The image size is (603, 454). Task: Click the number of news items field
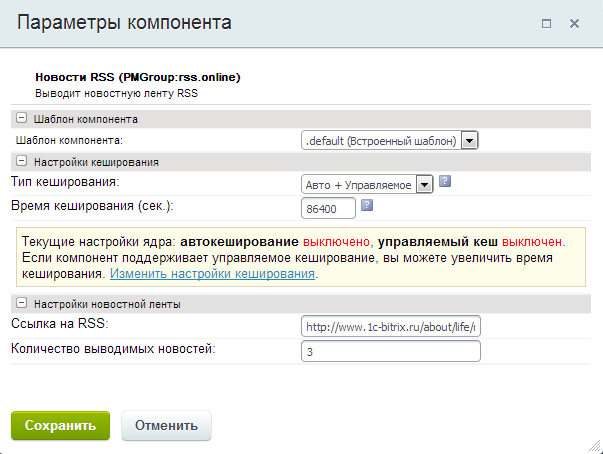coord(391,351)
